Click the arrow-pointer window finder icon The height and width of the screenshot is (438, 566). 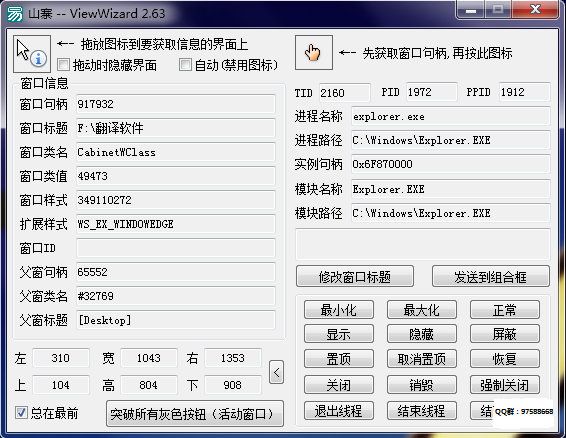[x=32, y=53]
